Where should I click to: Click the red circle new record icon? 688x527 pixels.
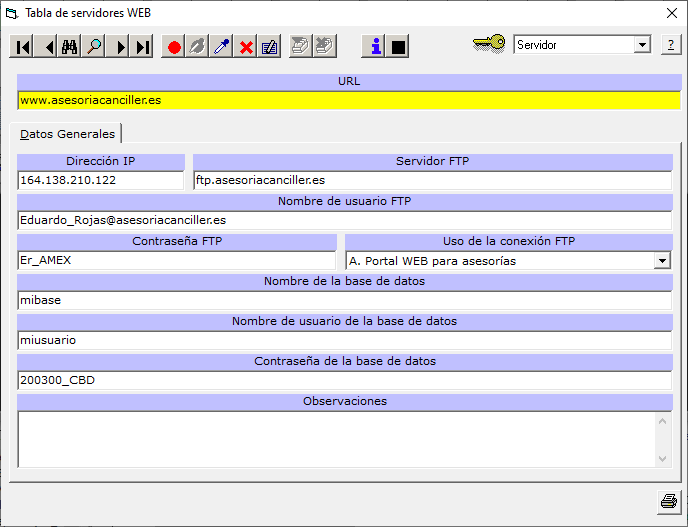click(174, 47)
